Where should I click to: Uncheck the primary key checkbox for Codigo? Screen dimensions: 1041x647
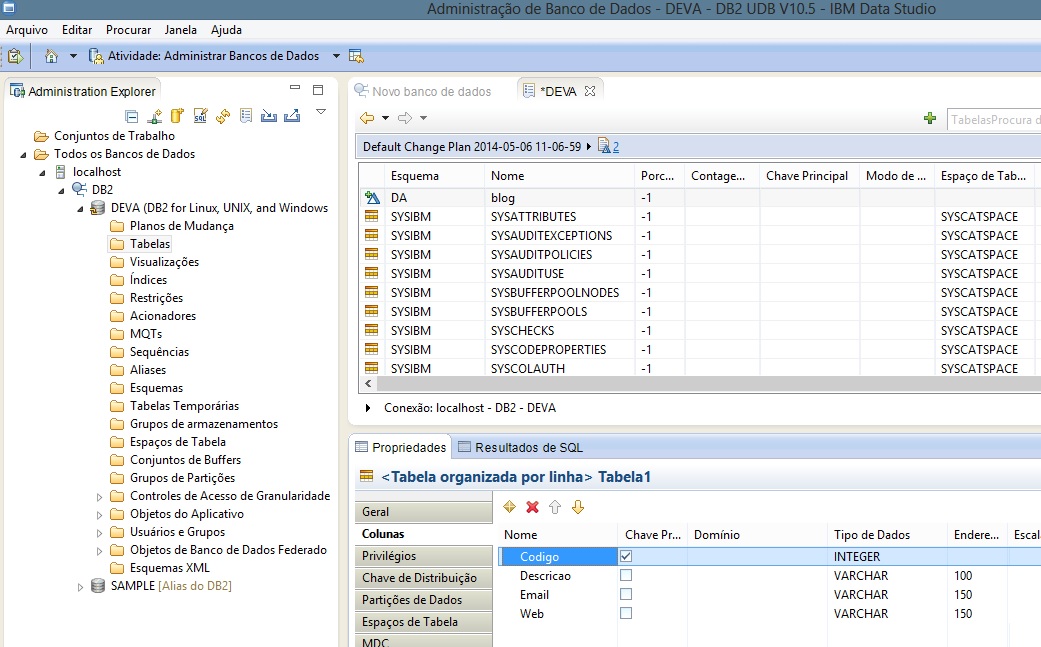click(x=626, y=556)
